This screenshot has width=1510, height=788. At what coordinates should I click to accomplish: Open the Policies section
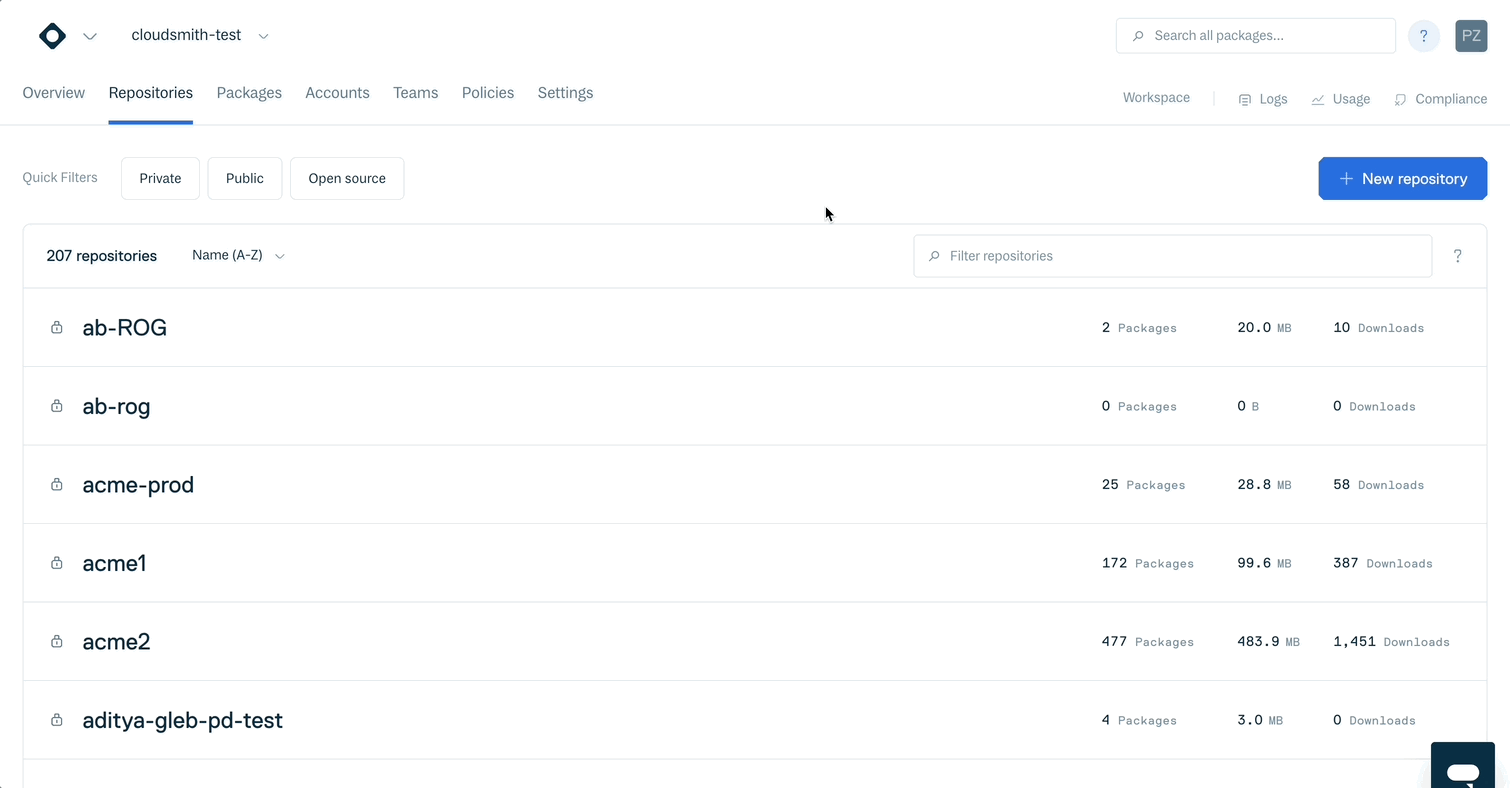coord(487,92)
